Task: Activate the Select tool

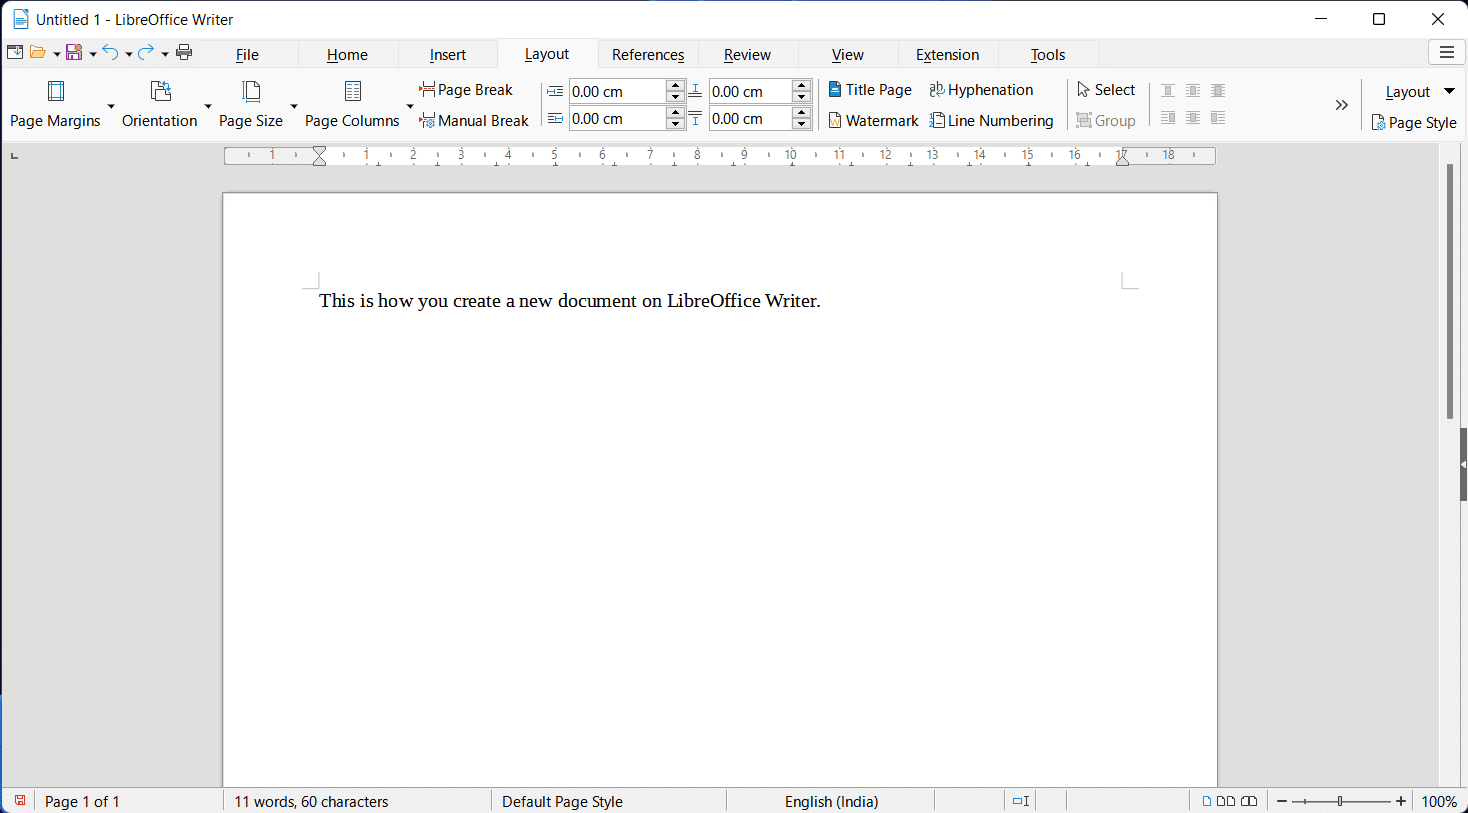Action: click(x=1106, y=90)
